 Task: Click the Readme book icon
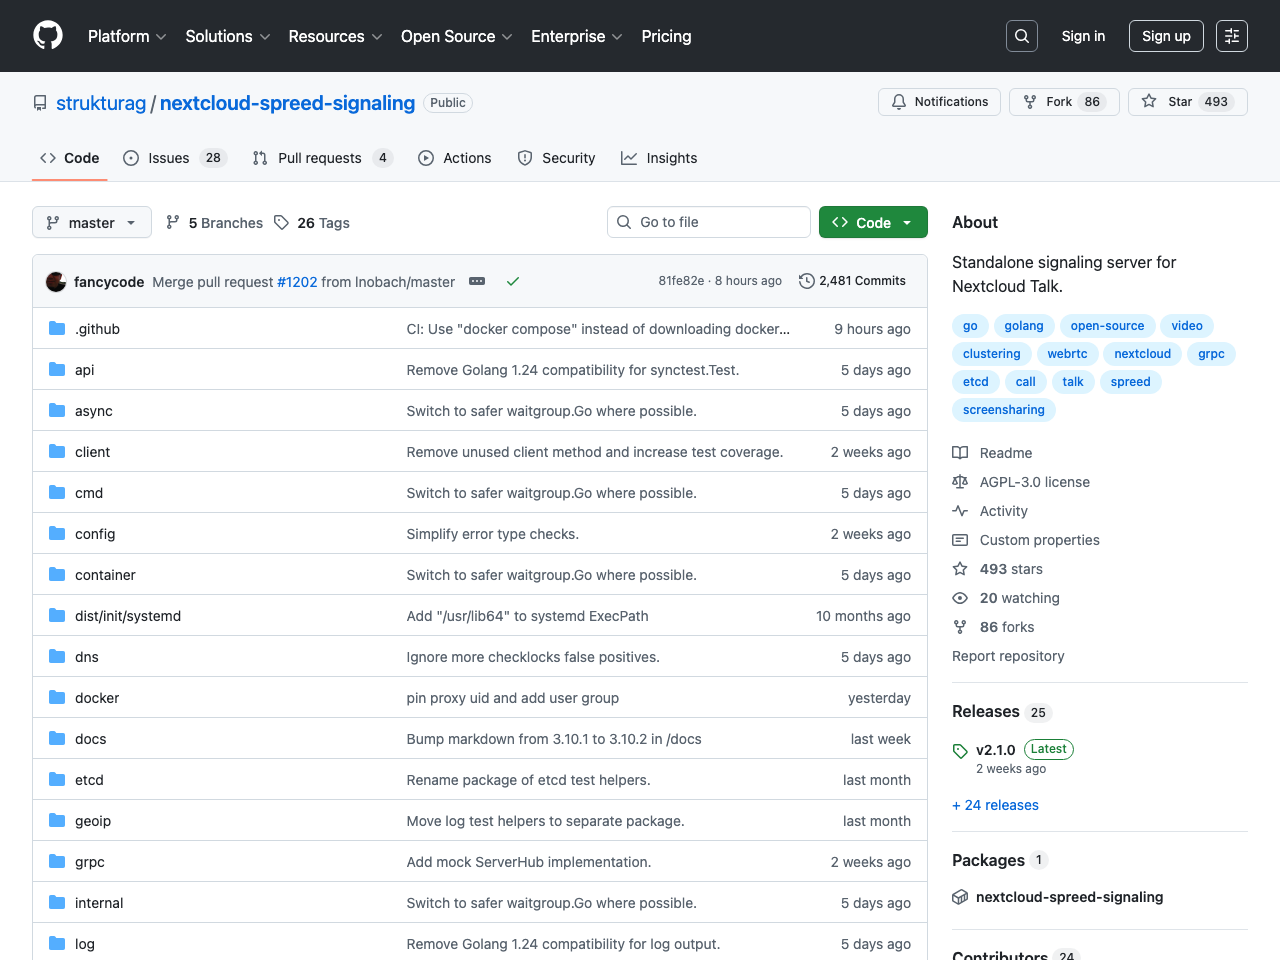click(x=960, y=452)
